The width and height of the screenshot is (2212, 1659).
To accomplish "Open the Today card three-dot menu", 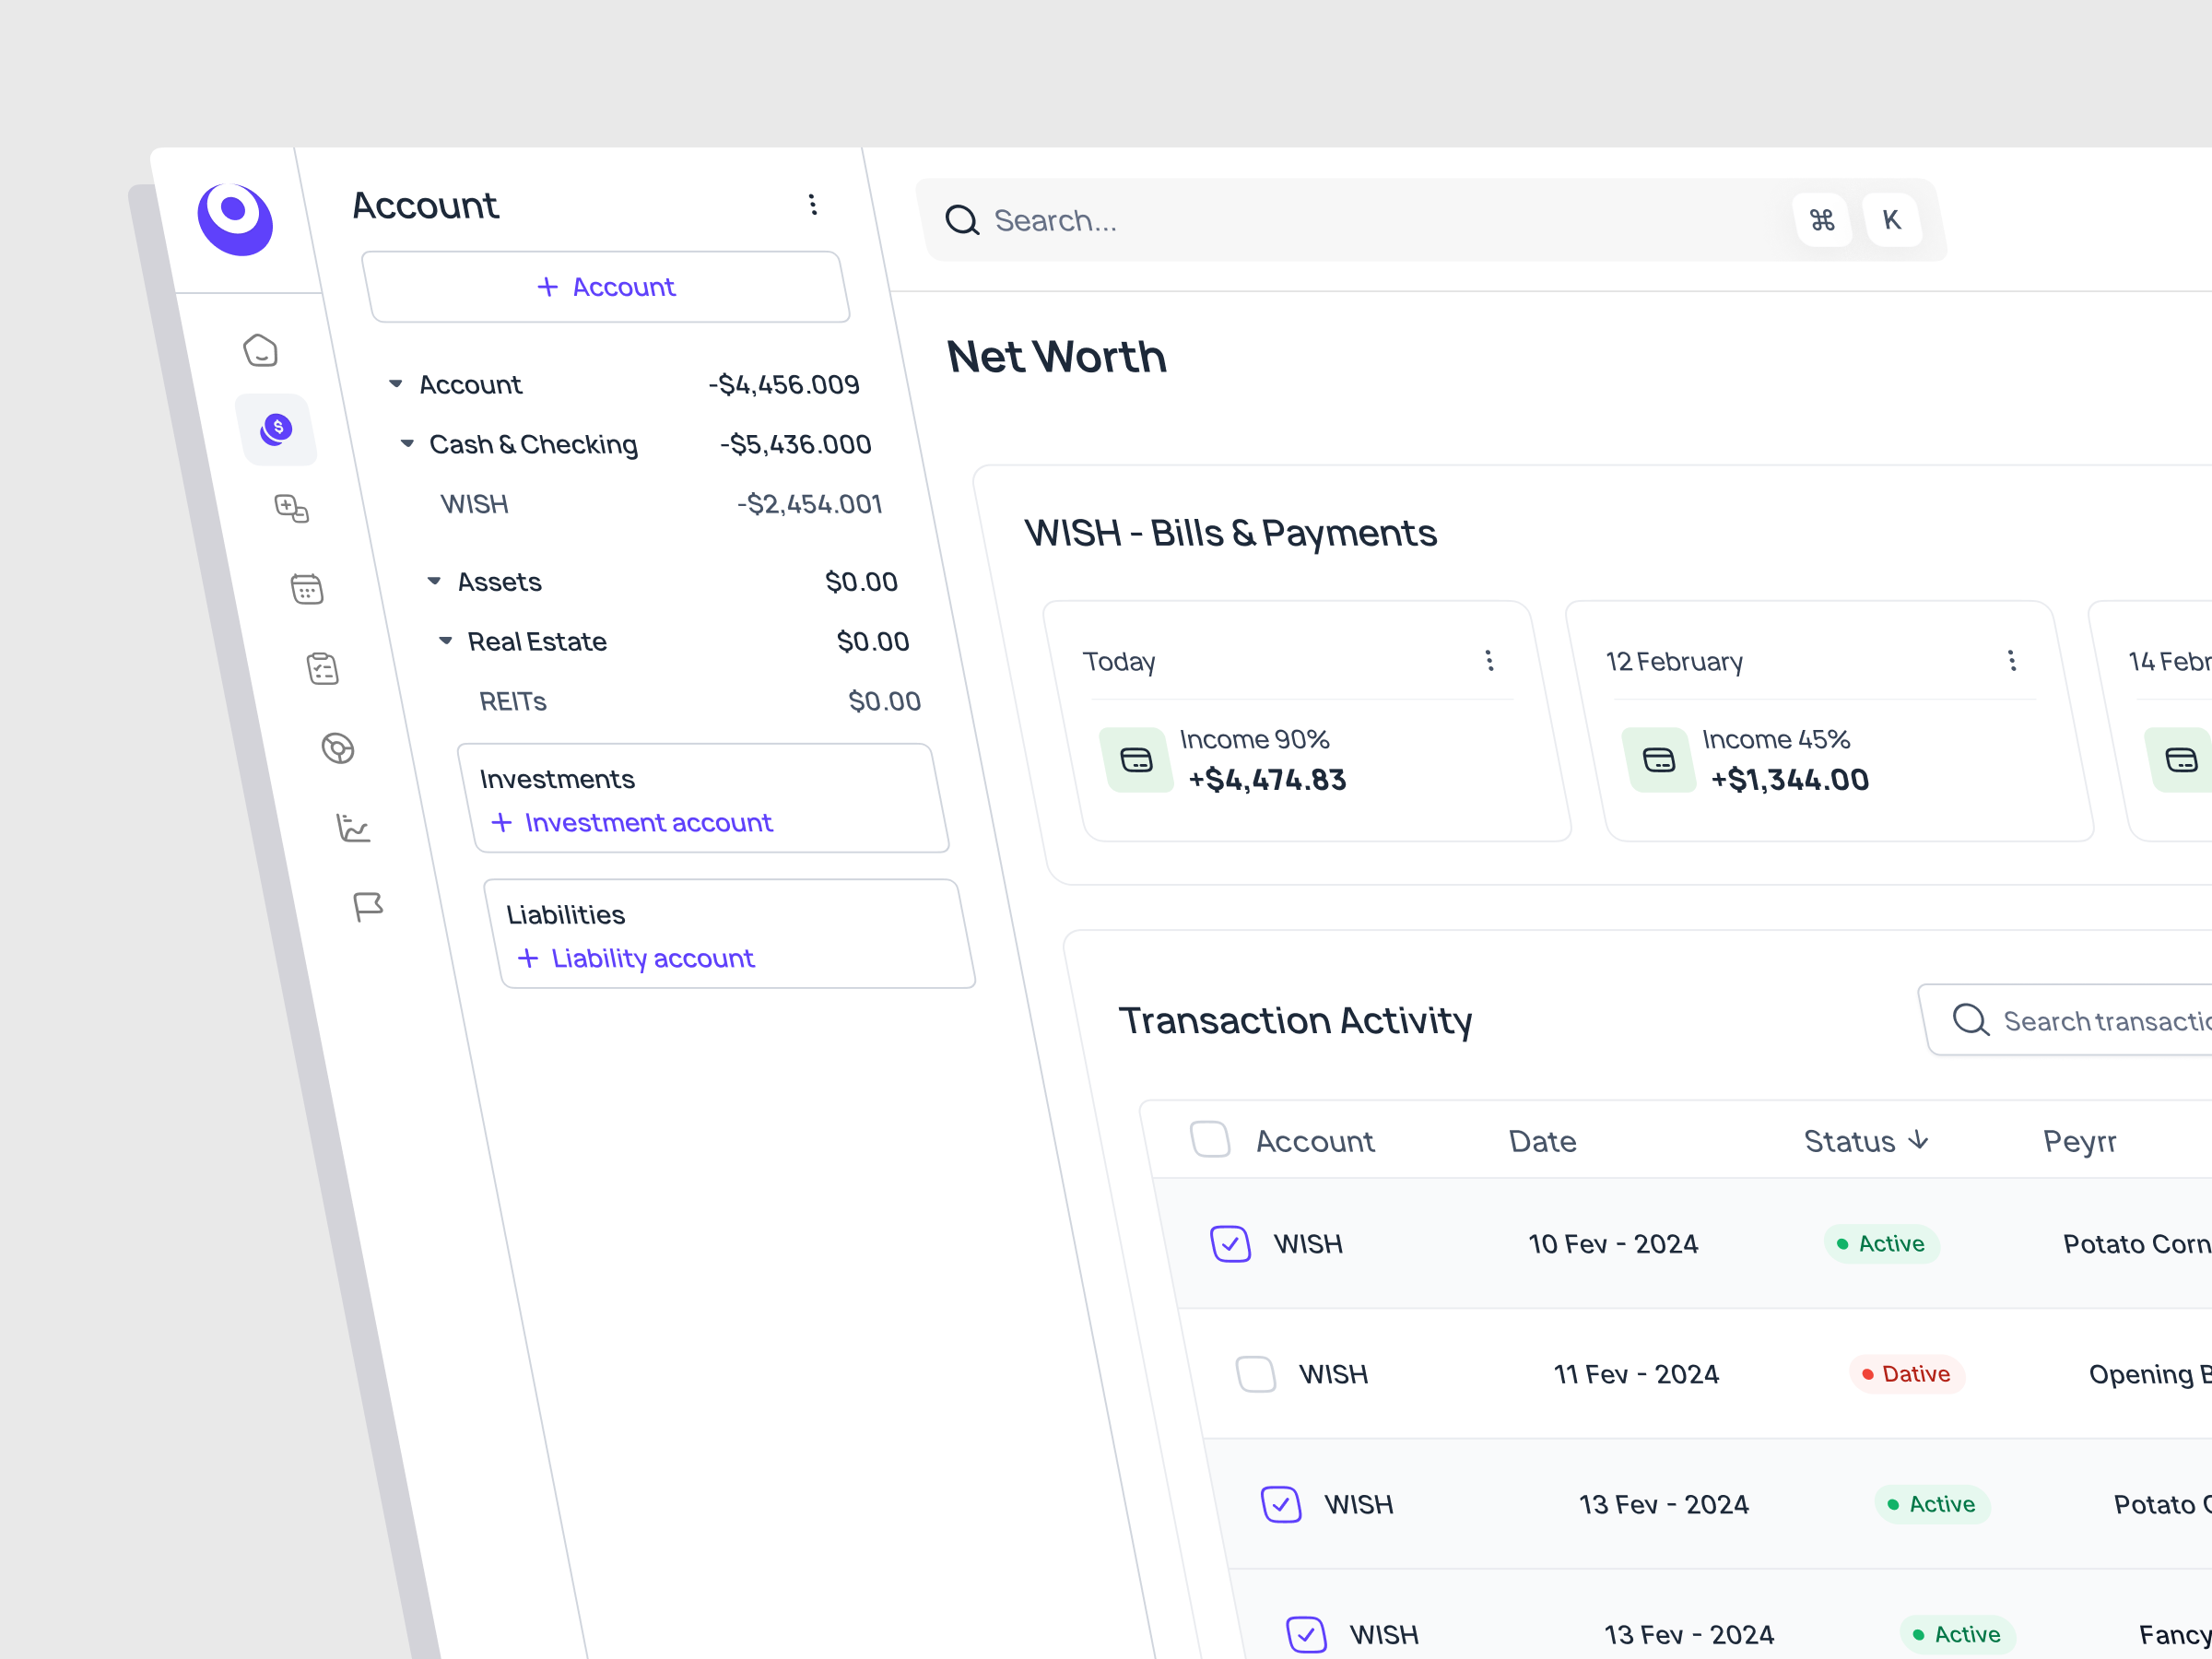I will 1490,661.
